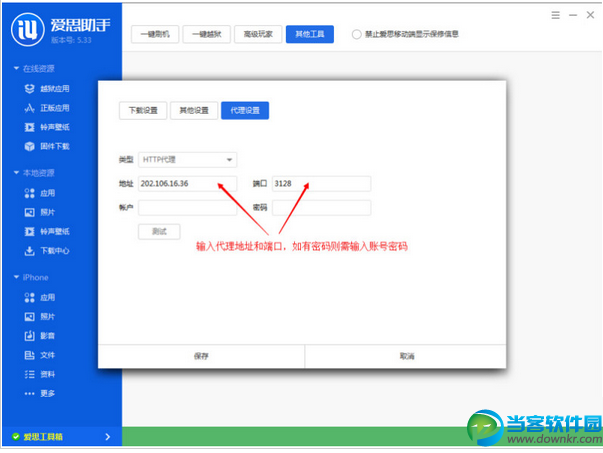Viewport: 603px width, 453px height.
Task: Open 铃声壁纸 icon under 在线资源
Action: click(30, 127)
